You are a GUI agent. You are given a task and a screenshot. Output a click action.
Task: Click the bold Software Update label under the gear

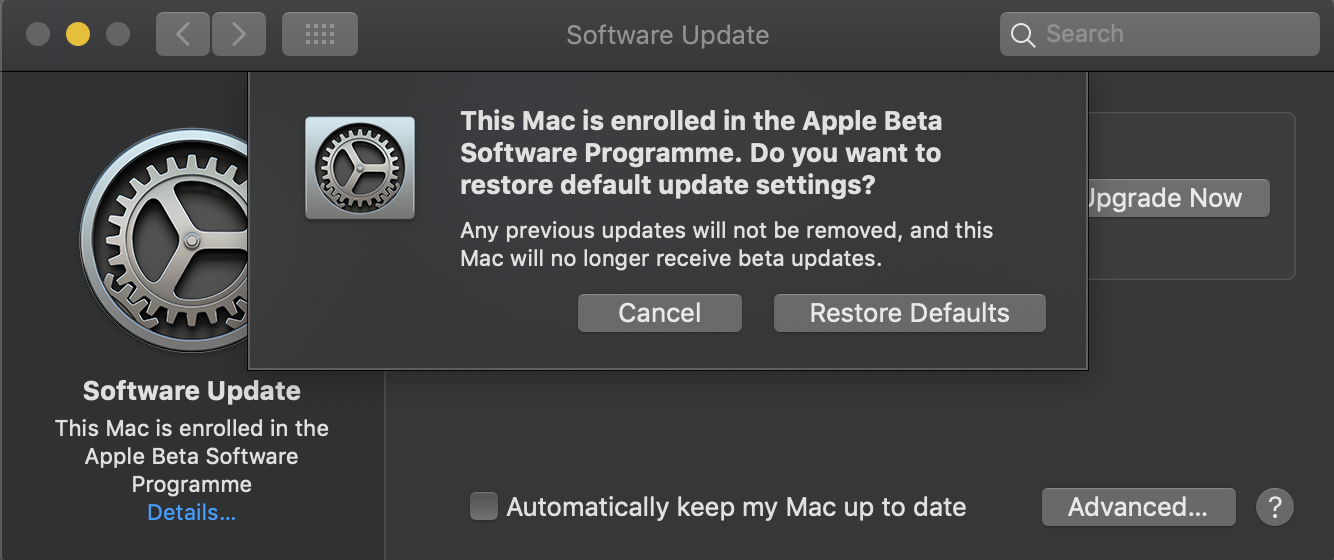point(191,390)
